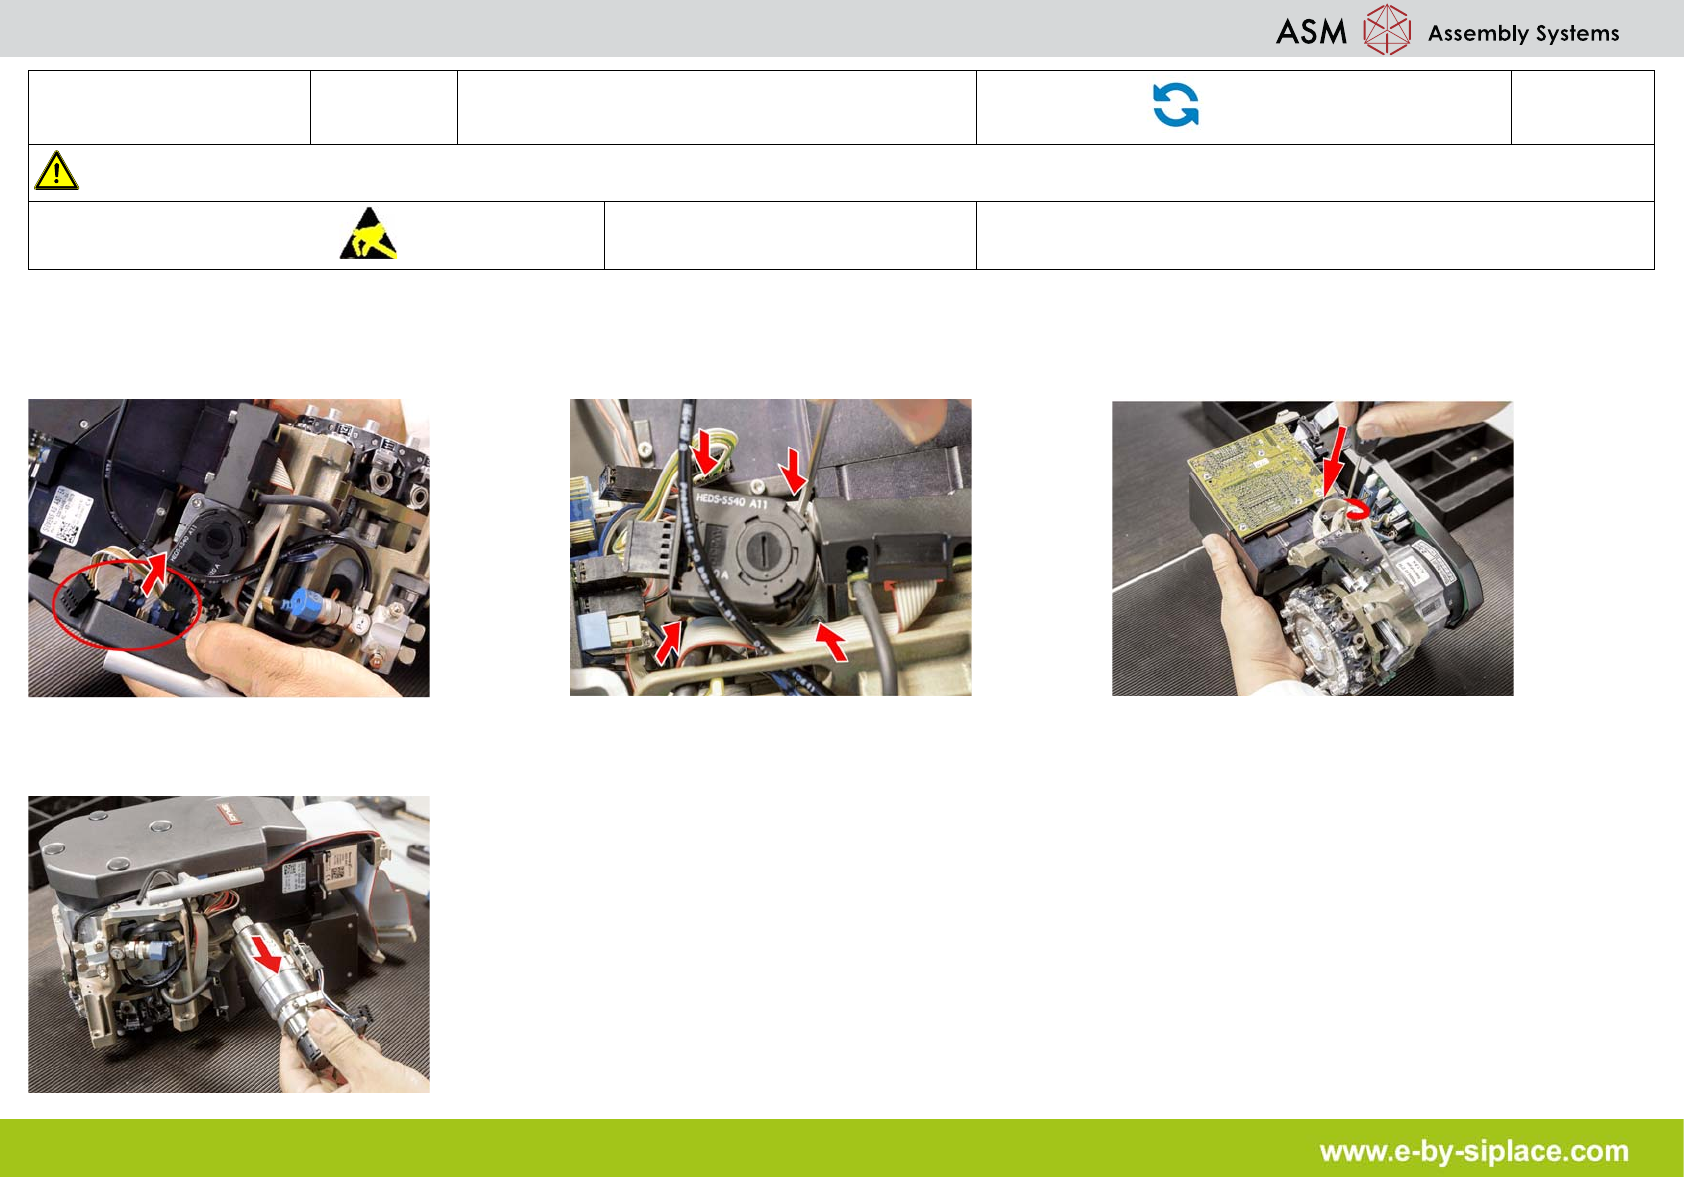Open the HEDS-5540 encoder close-up photo

pos(770,547)
